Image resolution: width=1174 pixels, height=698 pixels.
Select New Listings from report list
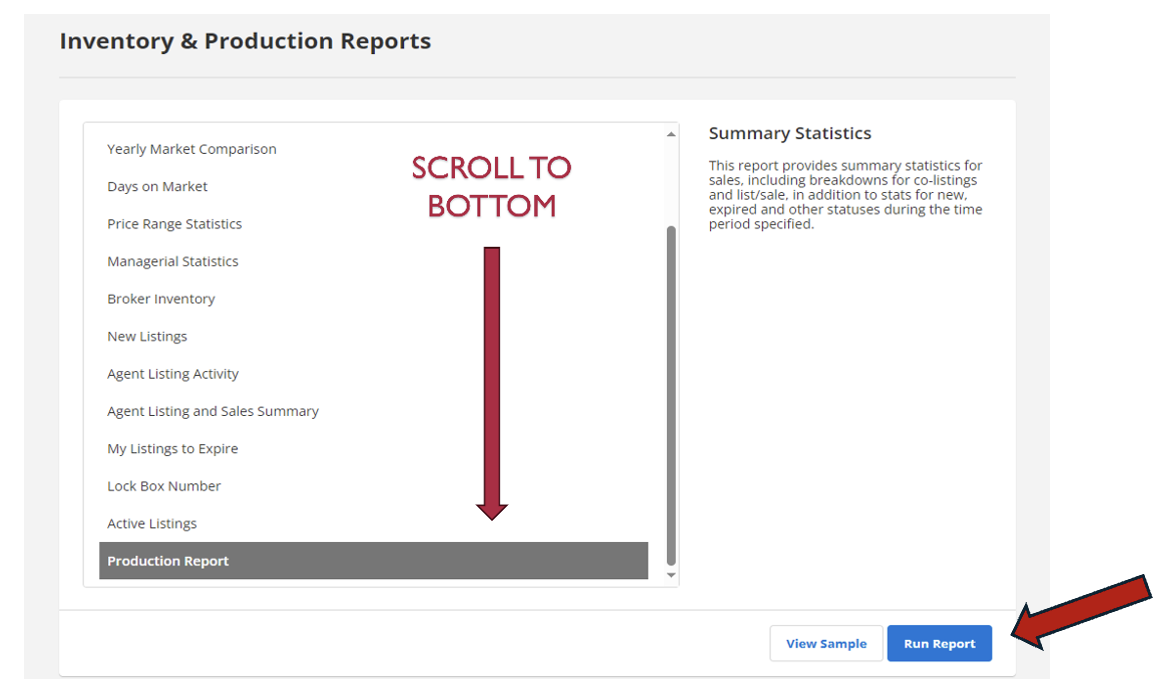point(147,337)
